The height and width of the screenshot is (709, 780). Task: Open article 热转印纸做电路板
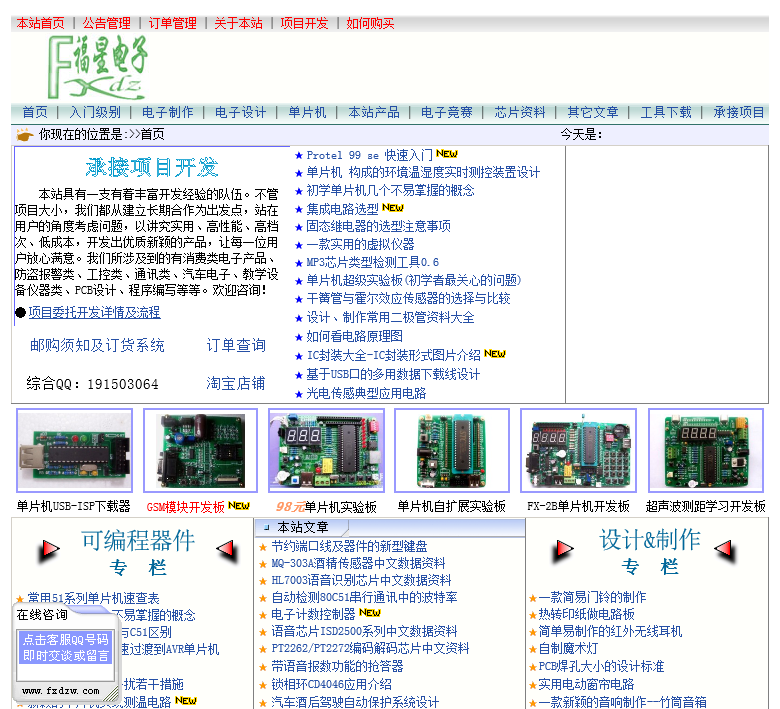pos(586,614)
